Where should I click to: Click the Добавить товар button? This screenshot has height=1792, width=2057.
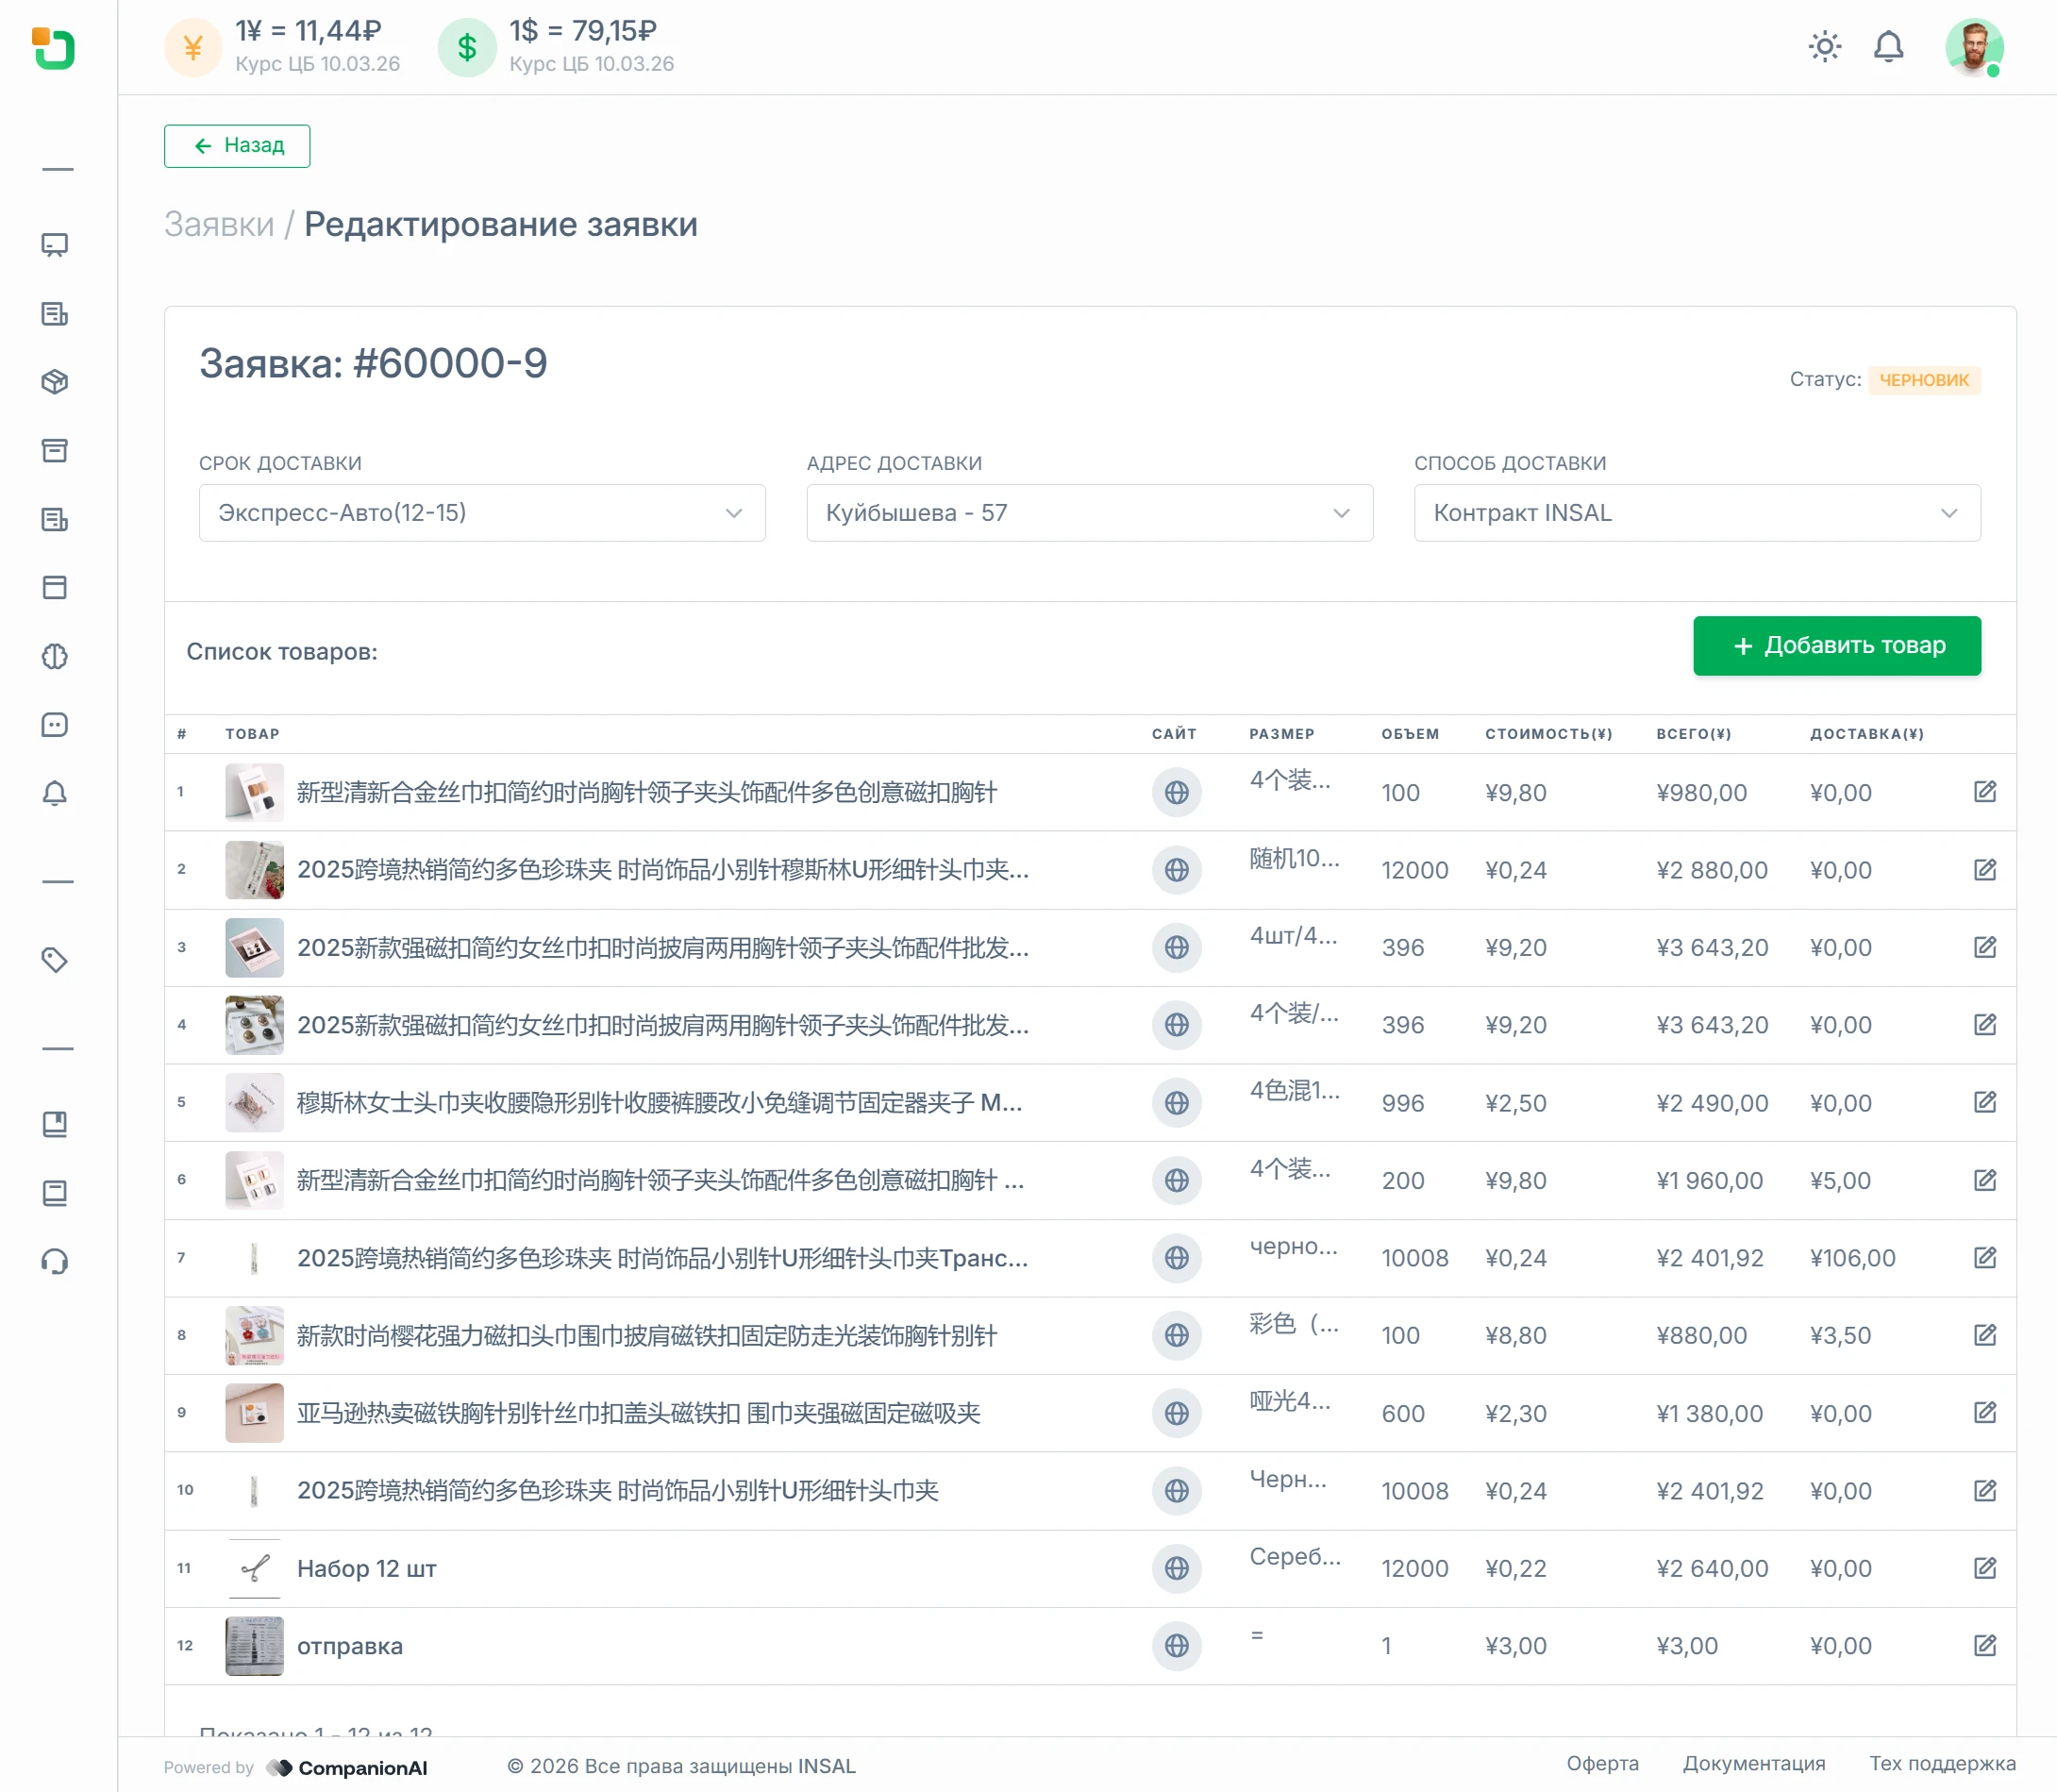click(1836, 646)
